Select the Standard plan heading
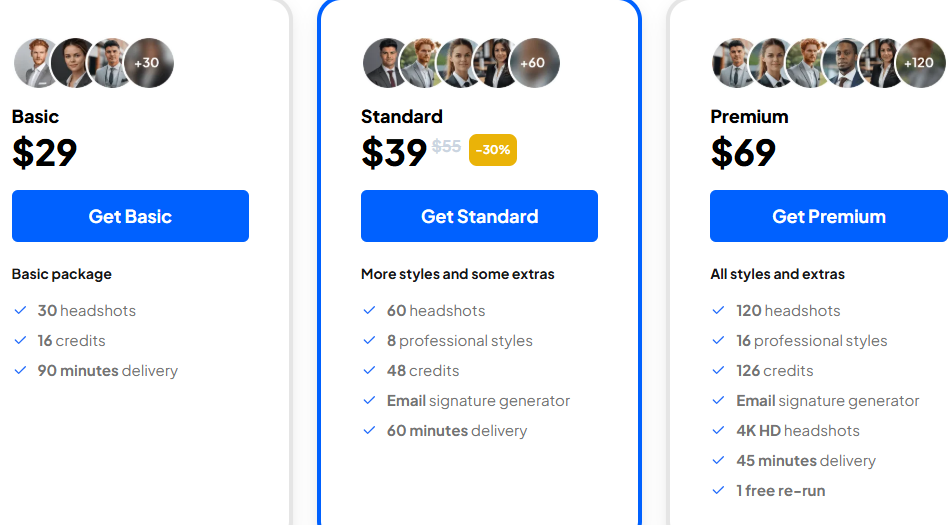 [x=402, y=116]
